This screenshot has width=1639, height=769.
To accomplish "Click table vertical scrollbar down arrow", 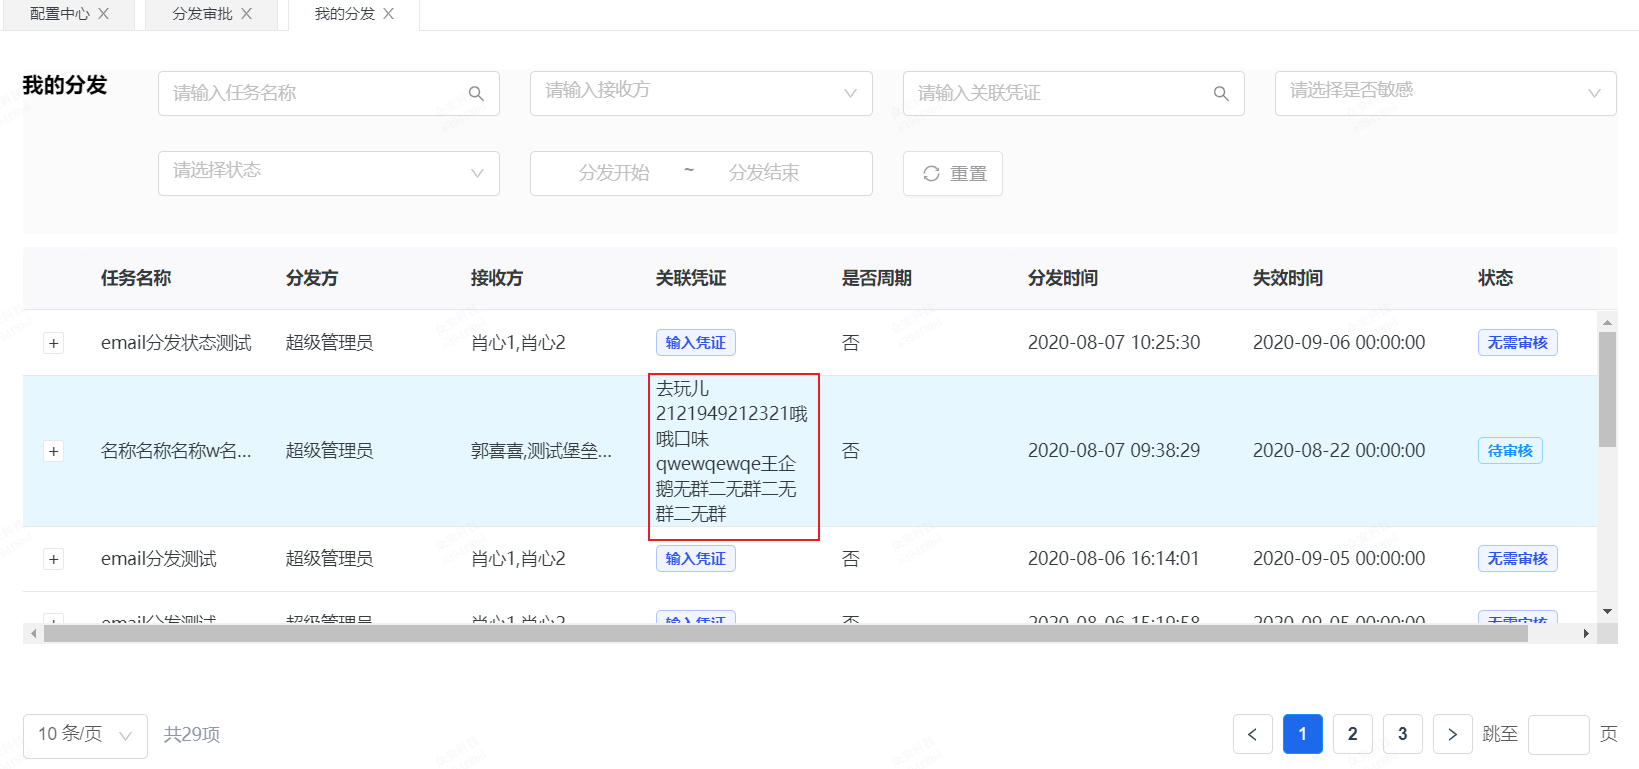I will 1607,611.
